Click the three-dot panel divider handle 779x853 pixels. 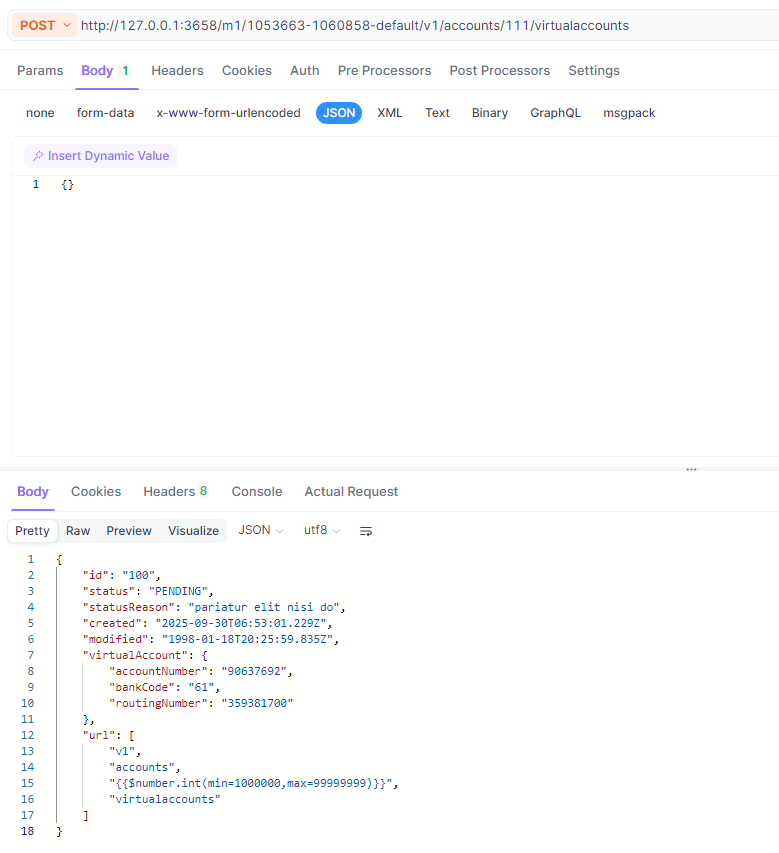tap(691, 469)
